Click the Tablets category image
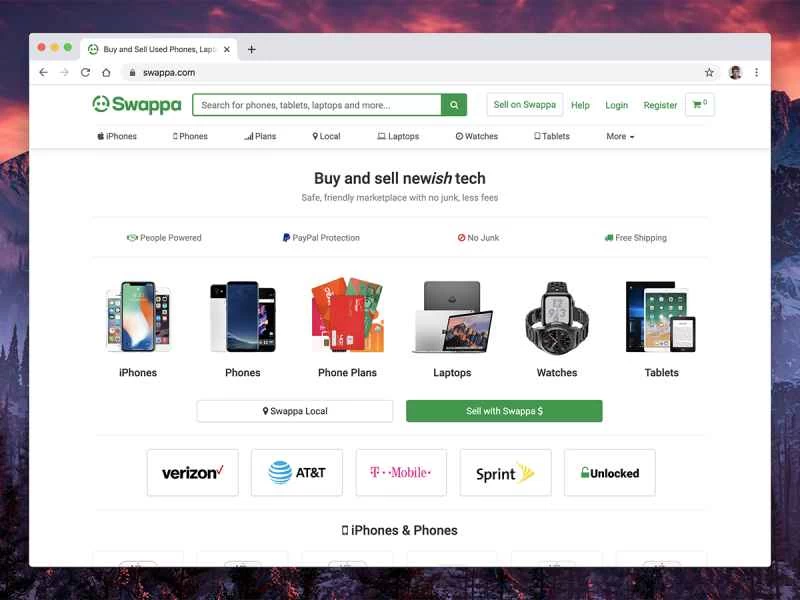The height and width of the screenshot is (600, 800). 661,316
